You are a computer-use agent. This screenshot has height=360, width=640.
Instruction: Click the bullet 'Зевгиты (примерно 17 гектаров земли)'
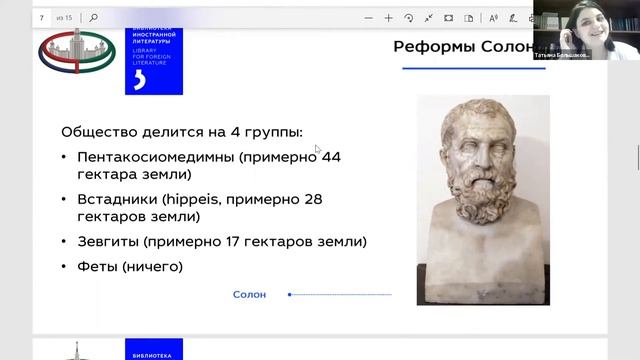tap(222, 242)
